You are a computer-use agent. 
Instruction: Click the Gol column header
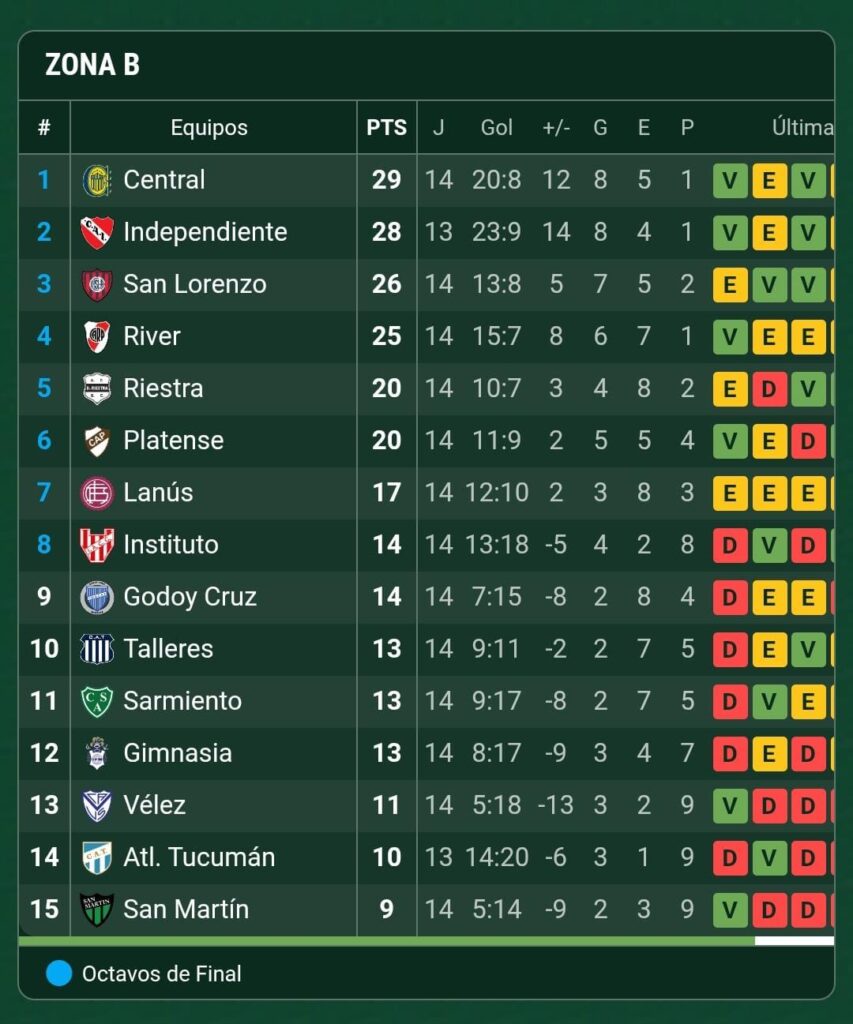(x=497, y=128)
